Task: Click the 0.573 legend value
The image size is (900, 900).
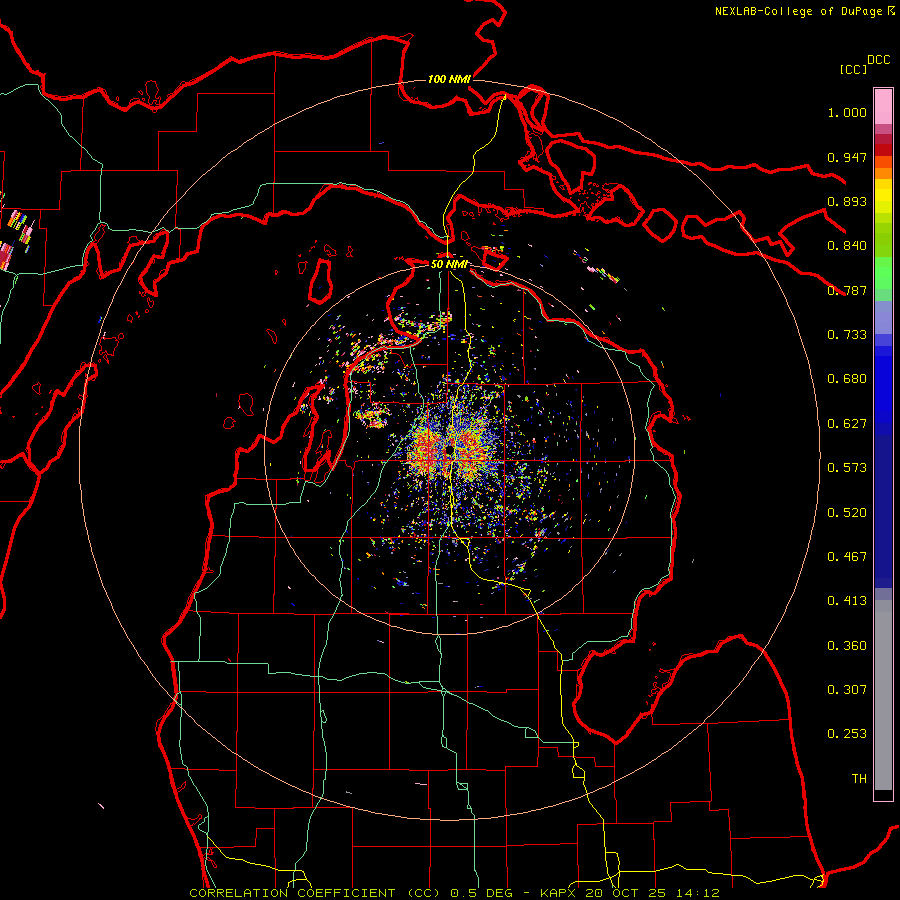Action: pos(847,468)
